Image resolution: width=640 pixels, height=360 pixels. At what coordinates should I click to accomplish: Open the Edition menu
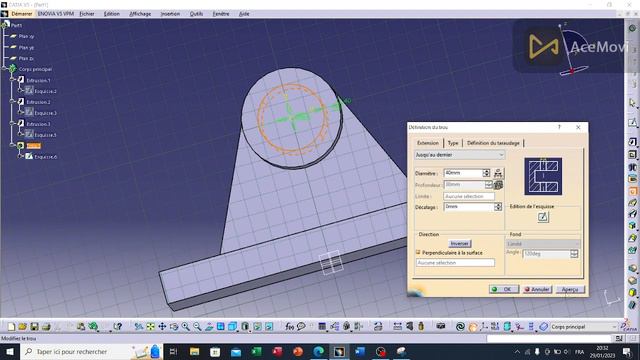tap(111, 14)
